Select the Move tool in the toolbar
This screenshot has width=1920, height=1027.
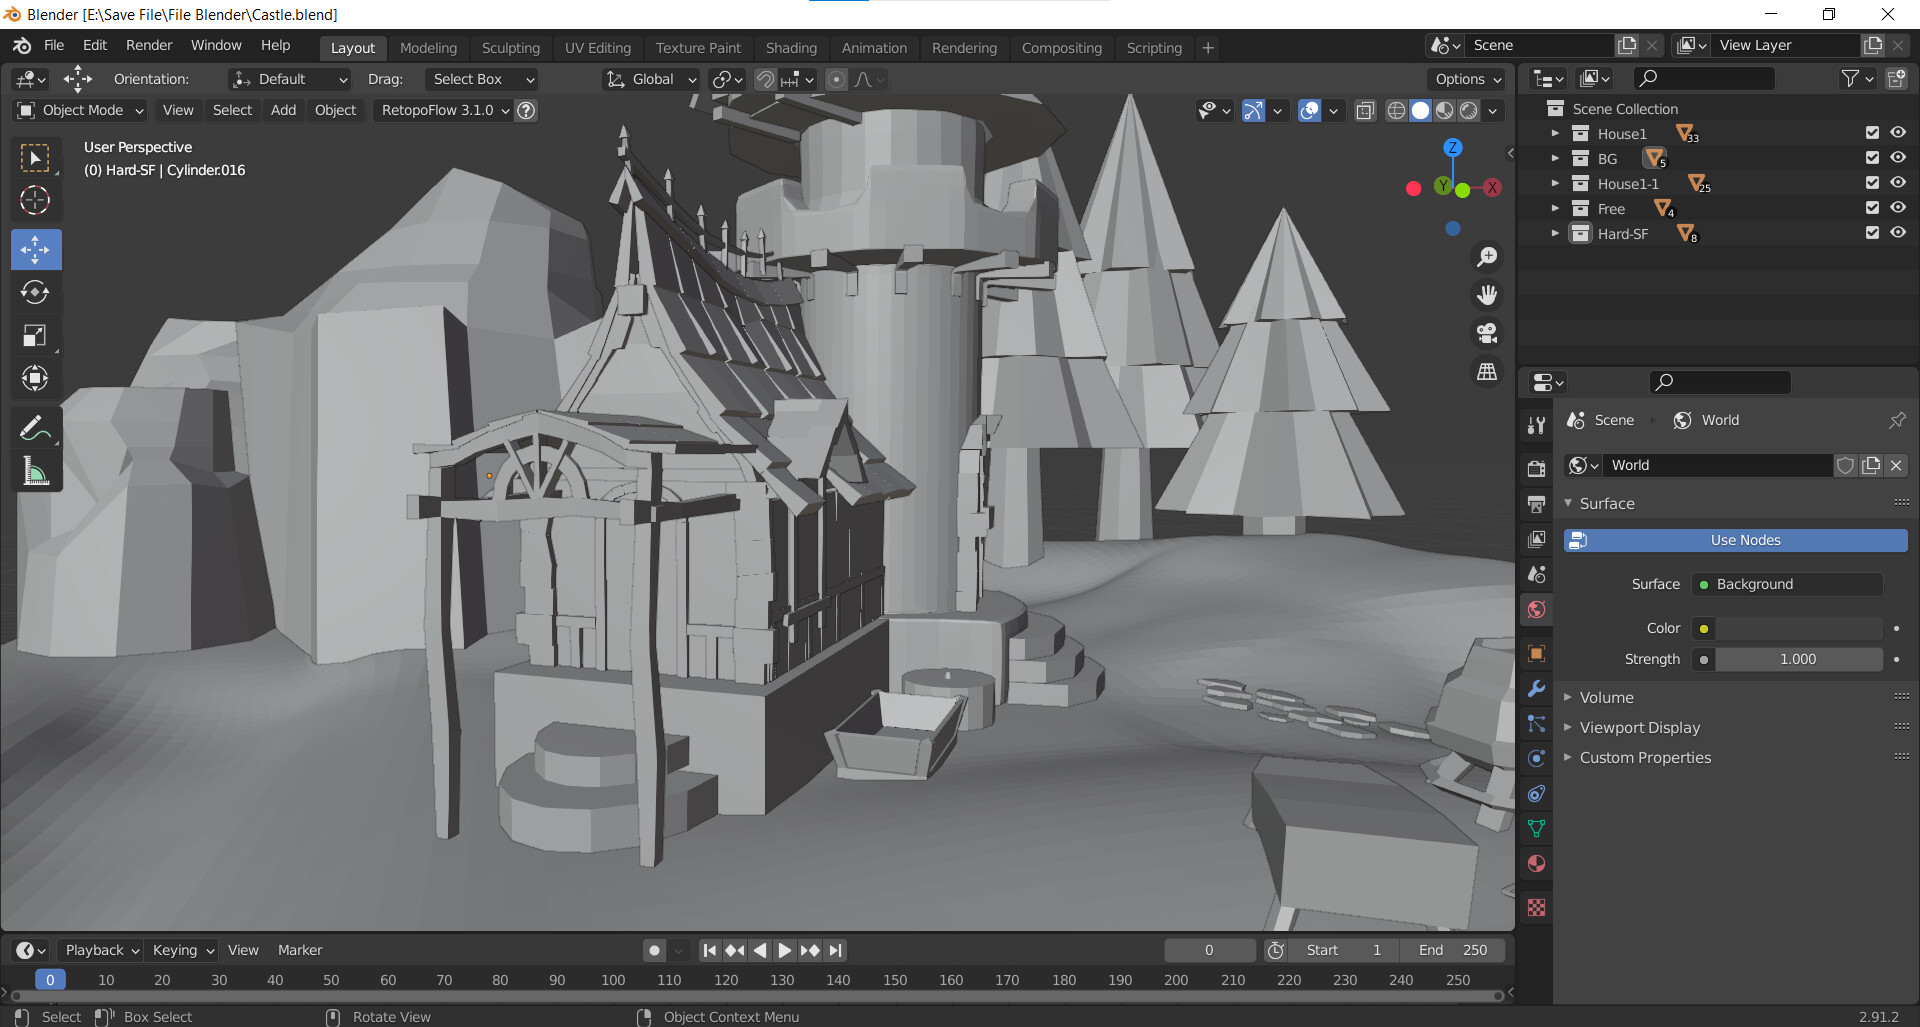35,249
